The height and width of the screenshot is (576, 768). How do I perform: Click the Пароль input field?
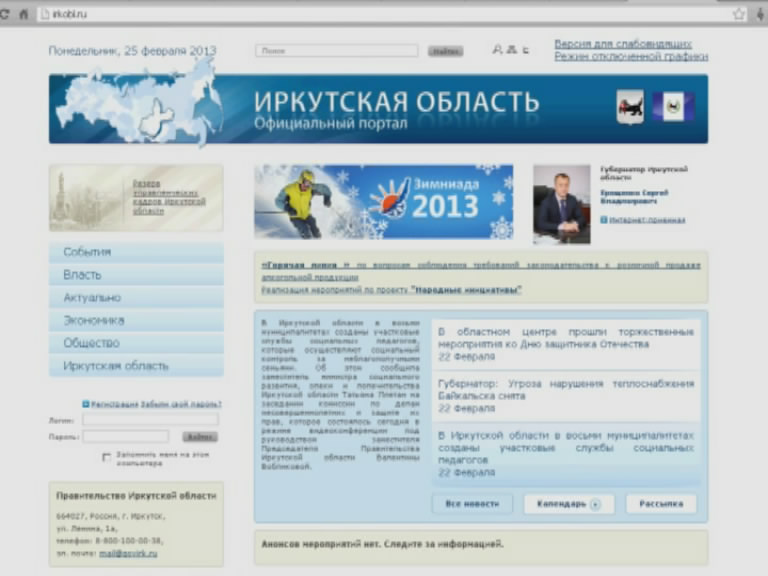click(x=125, y=436)
